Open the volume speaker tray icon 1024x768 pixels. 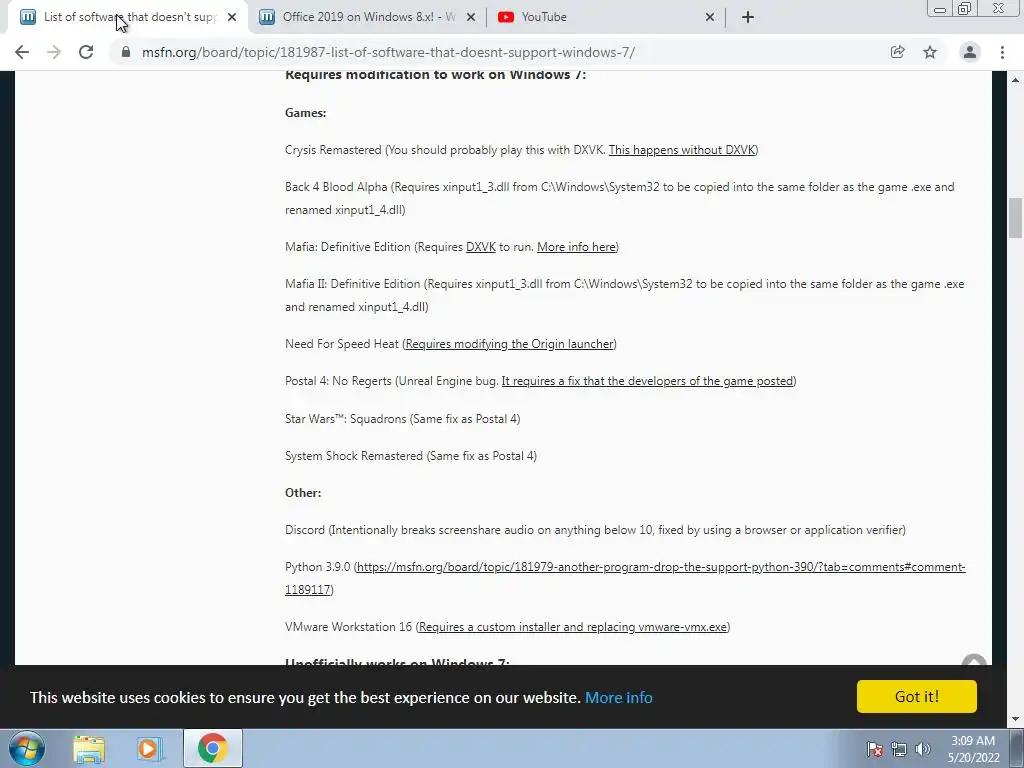pos(923,749)
